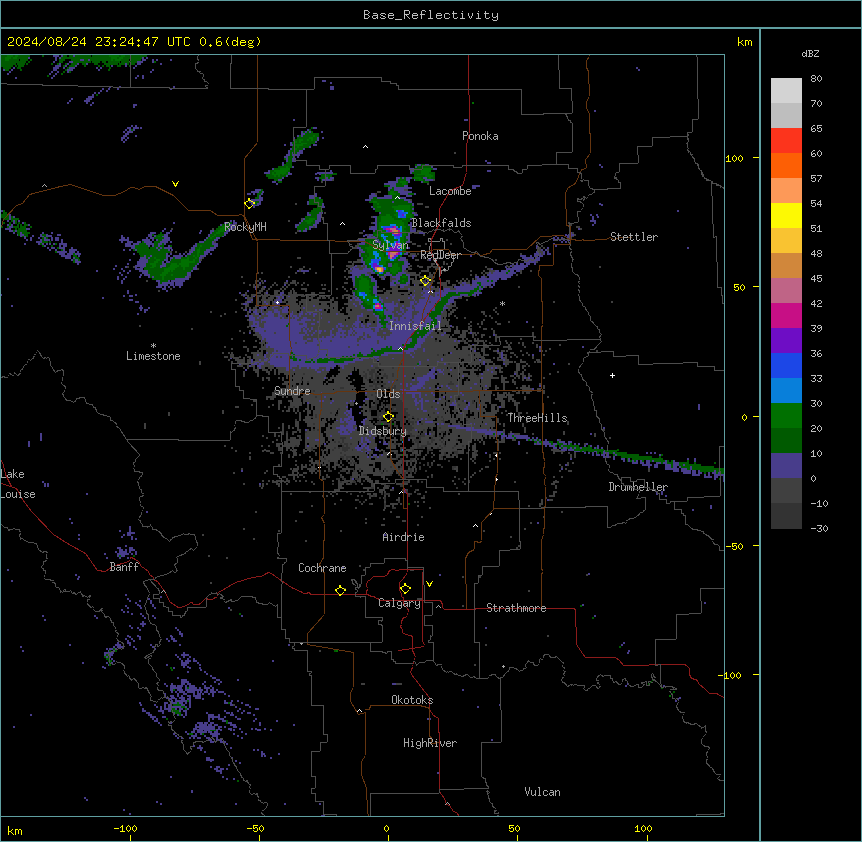Click the yellow v marker northwest of RockyMH
Viewport: 862px width, 842px height.
175,184
